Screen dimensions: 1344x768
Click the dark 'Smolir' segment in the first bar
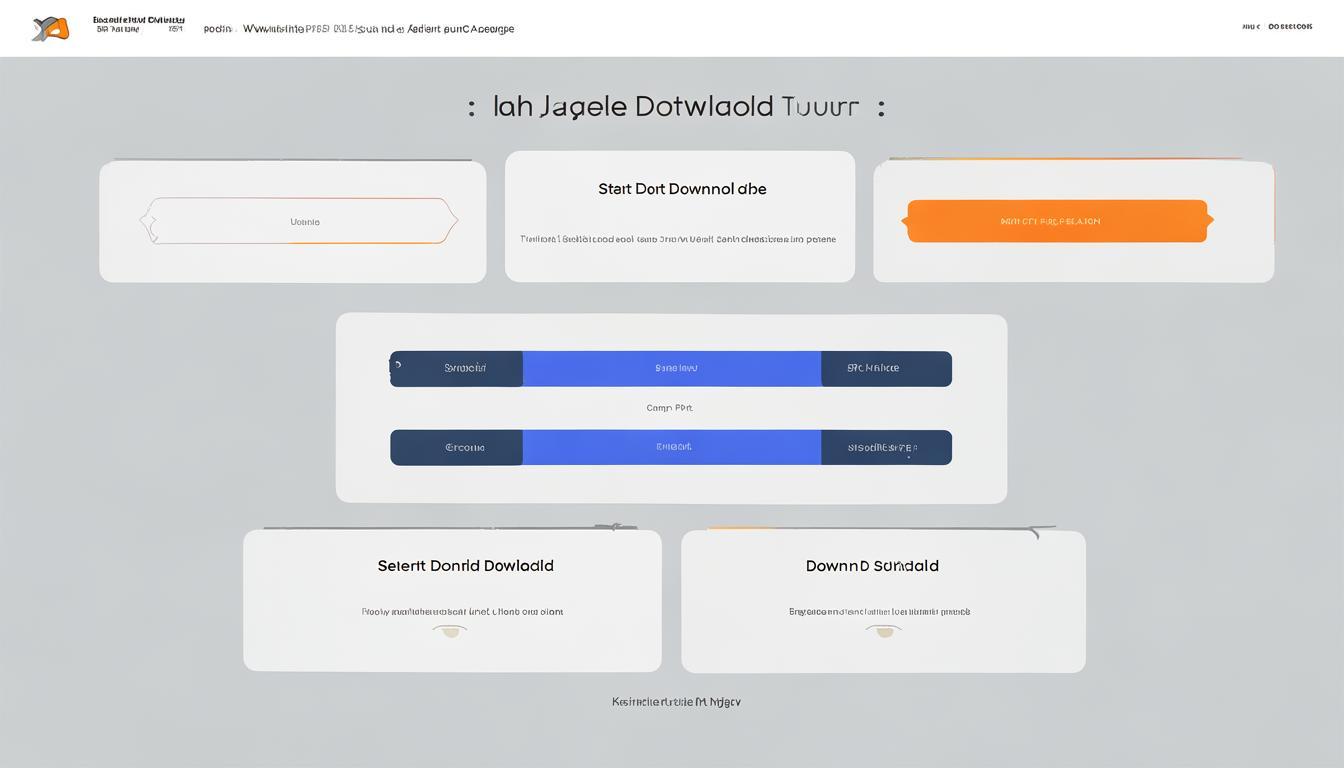point(458,367)
